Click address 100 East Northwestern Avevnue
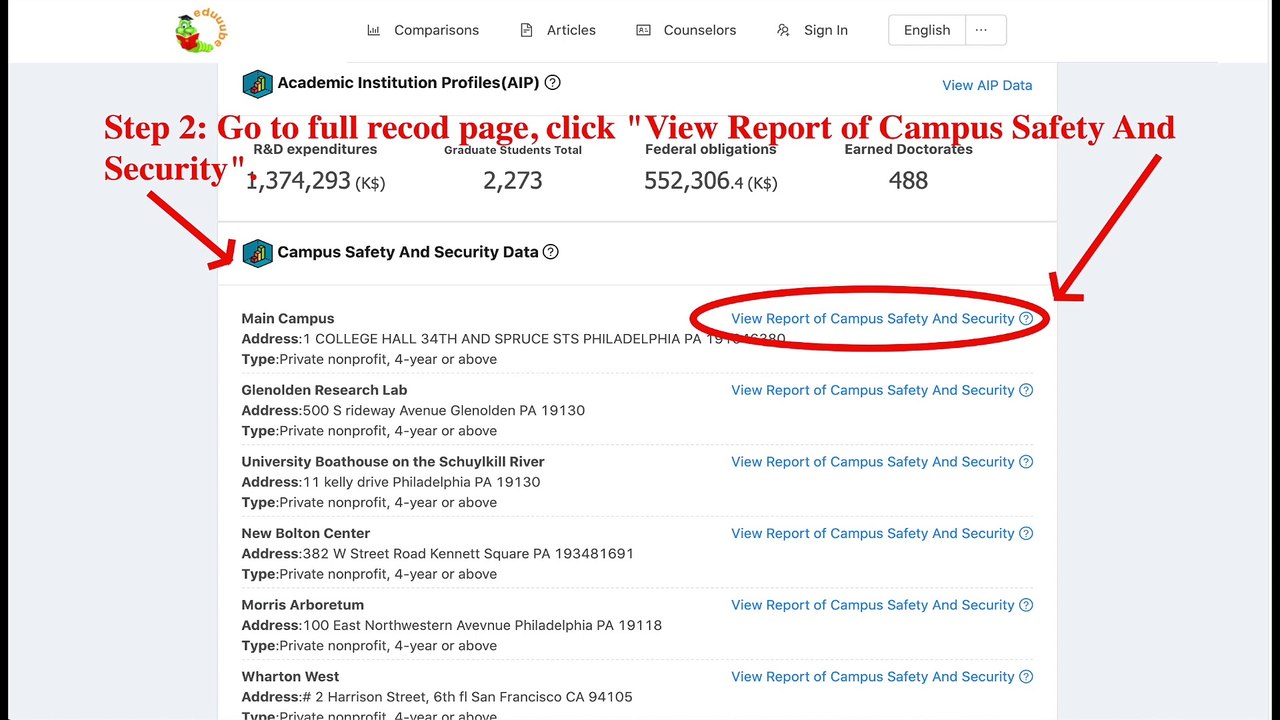The image size is (1280, 720). [452, 625]
